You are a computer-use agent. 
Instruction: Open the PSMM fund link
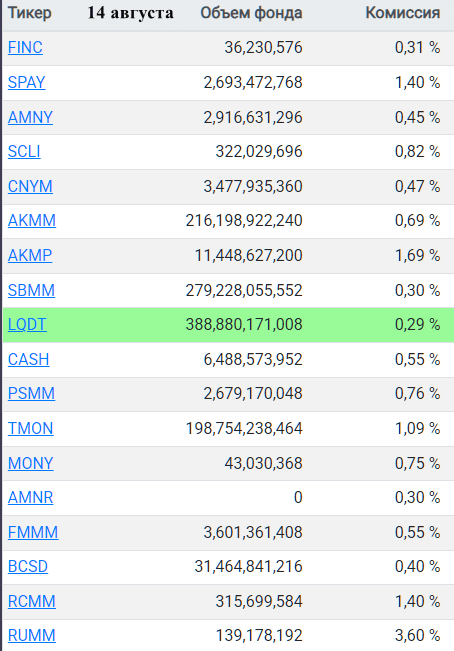pos(32,393)
